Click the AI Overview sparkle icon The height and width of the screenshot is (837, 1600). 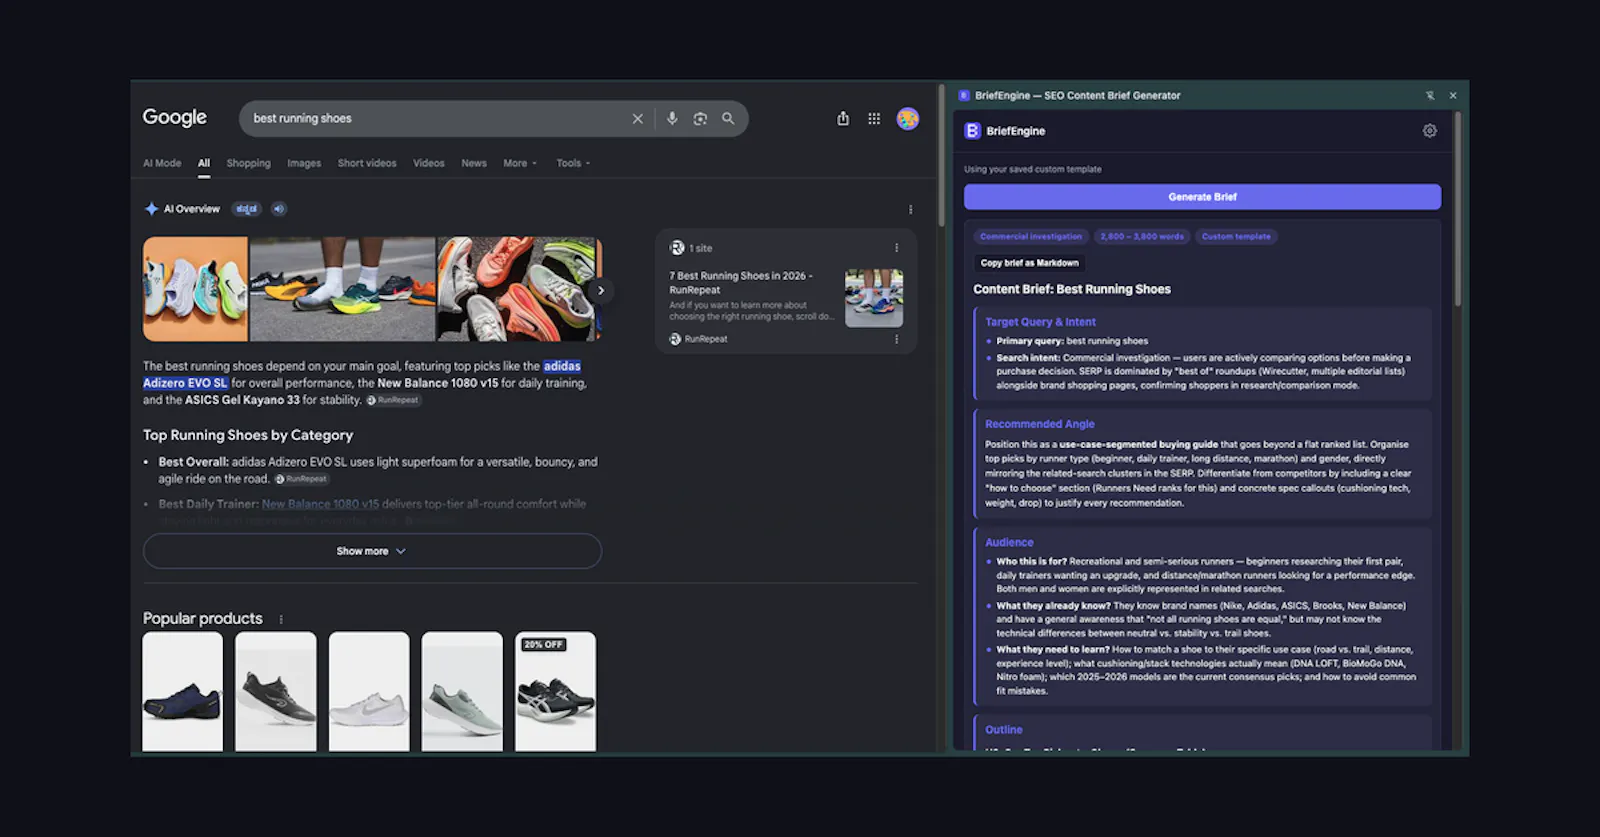(151, 208)
